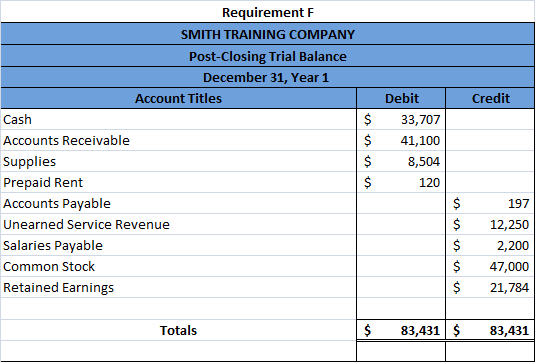Viewport: 535px width, 362px height.
Task: Select the 'Supplies' account cell
Action: coord(178,161)
